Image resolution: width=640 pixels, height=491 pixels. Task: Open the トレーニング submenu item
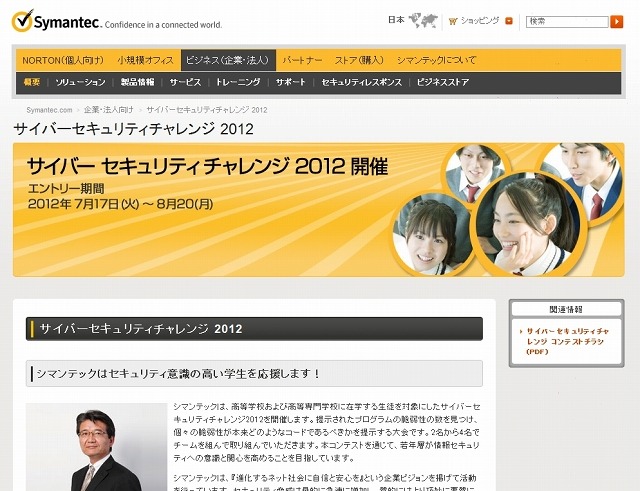click(238, 82)
